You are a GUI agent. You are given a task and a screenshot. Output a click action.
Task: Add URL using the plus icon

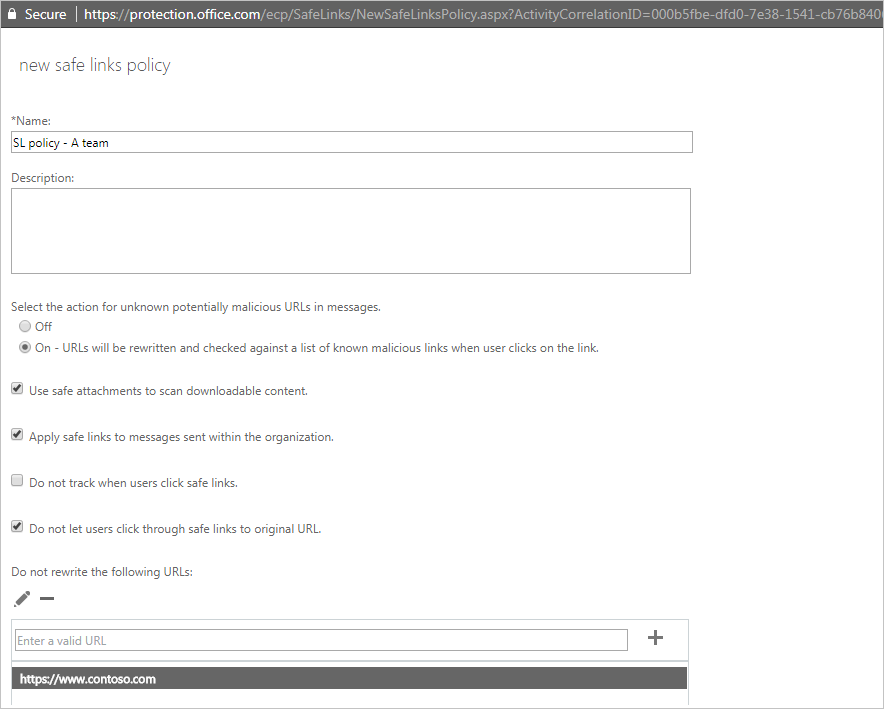tap(655, 638)
